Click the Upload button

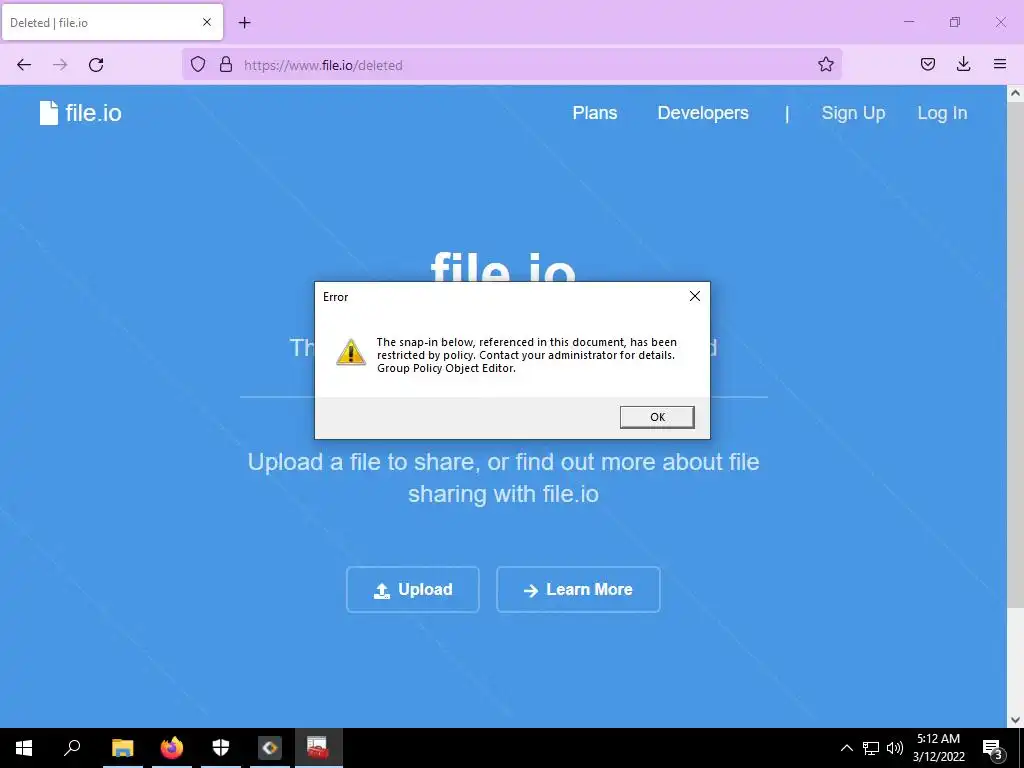413,590
